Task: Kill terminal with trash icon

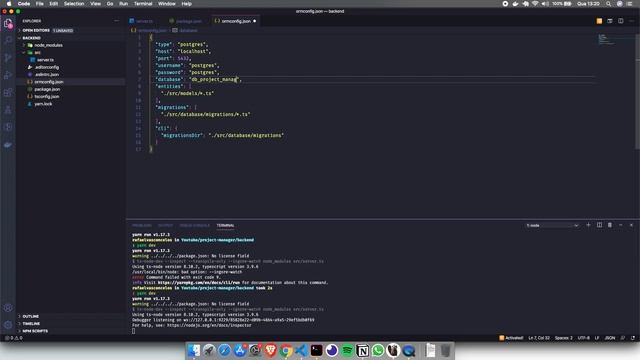Action: point(610,225)
